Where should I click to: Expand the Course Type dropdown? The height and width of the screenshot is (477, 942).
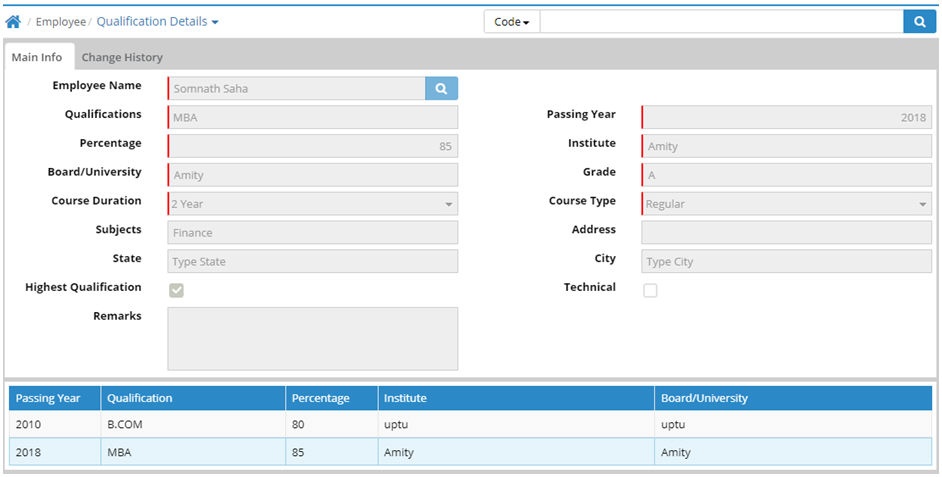click(786, 204)
